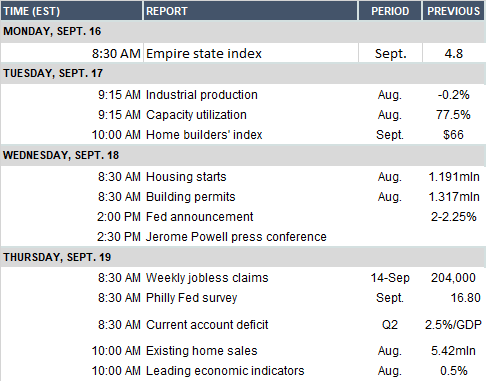Click the previous value 204,000

(x=453, y=278)
